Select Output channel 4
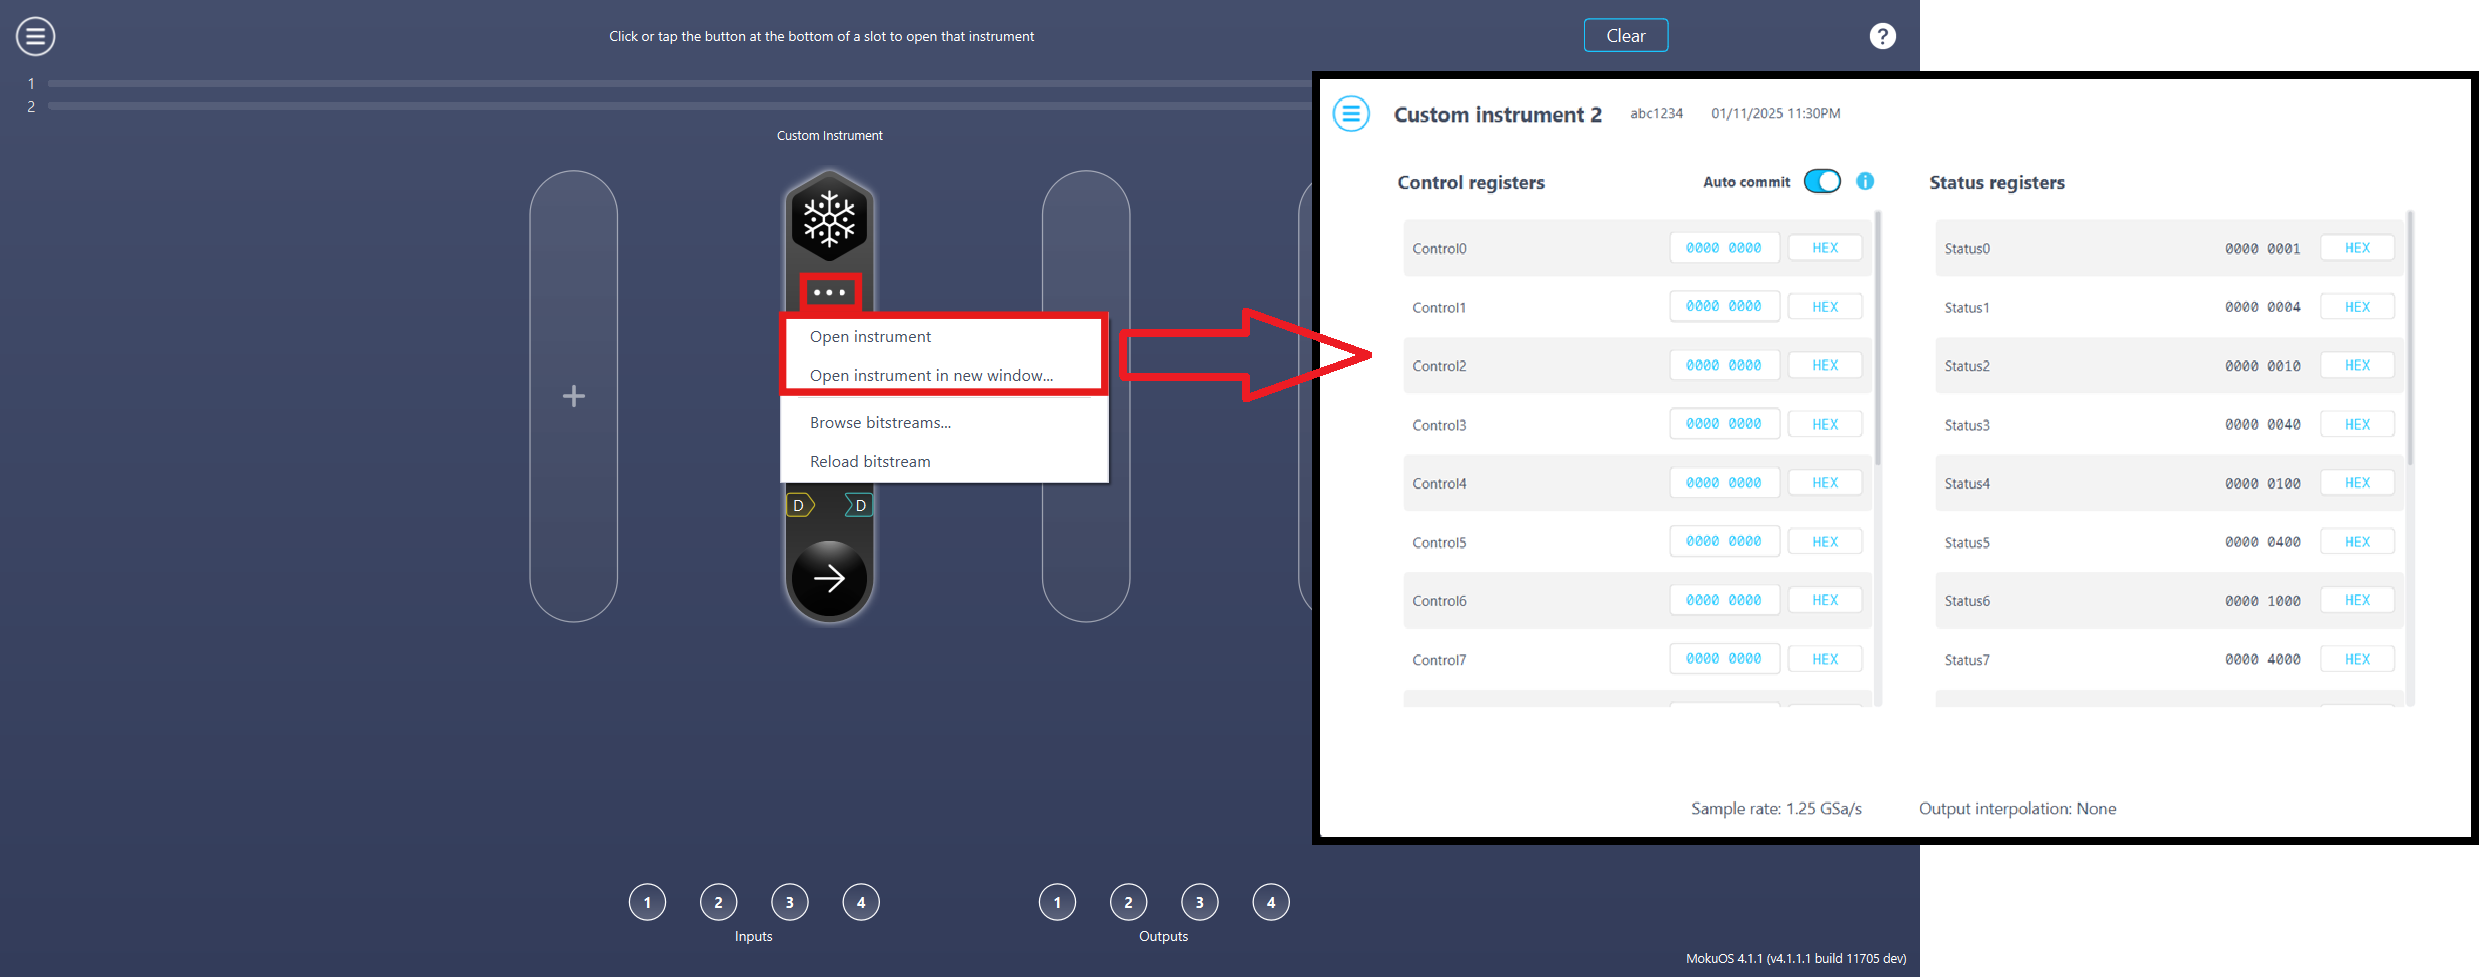 point(1270,901)
